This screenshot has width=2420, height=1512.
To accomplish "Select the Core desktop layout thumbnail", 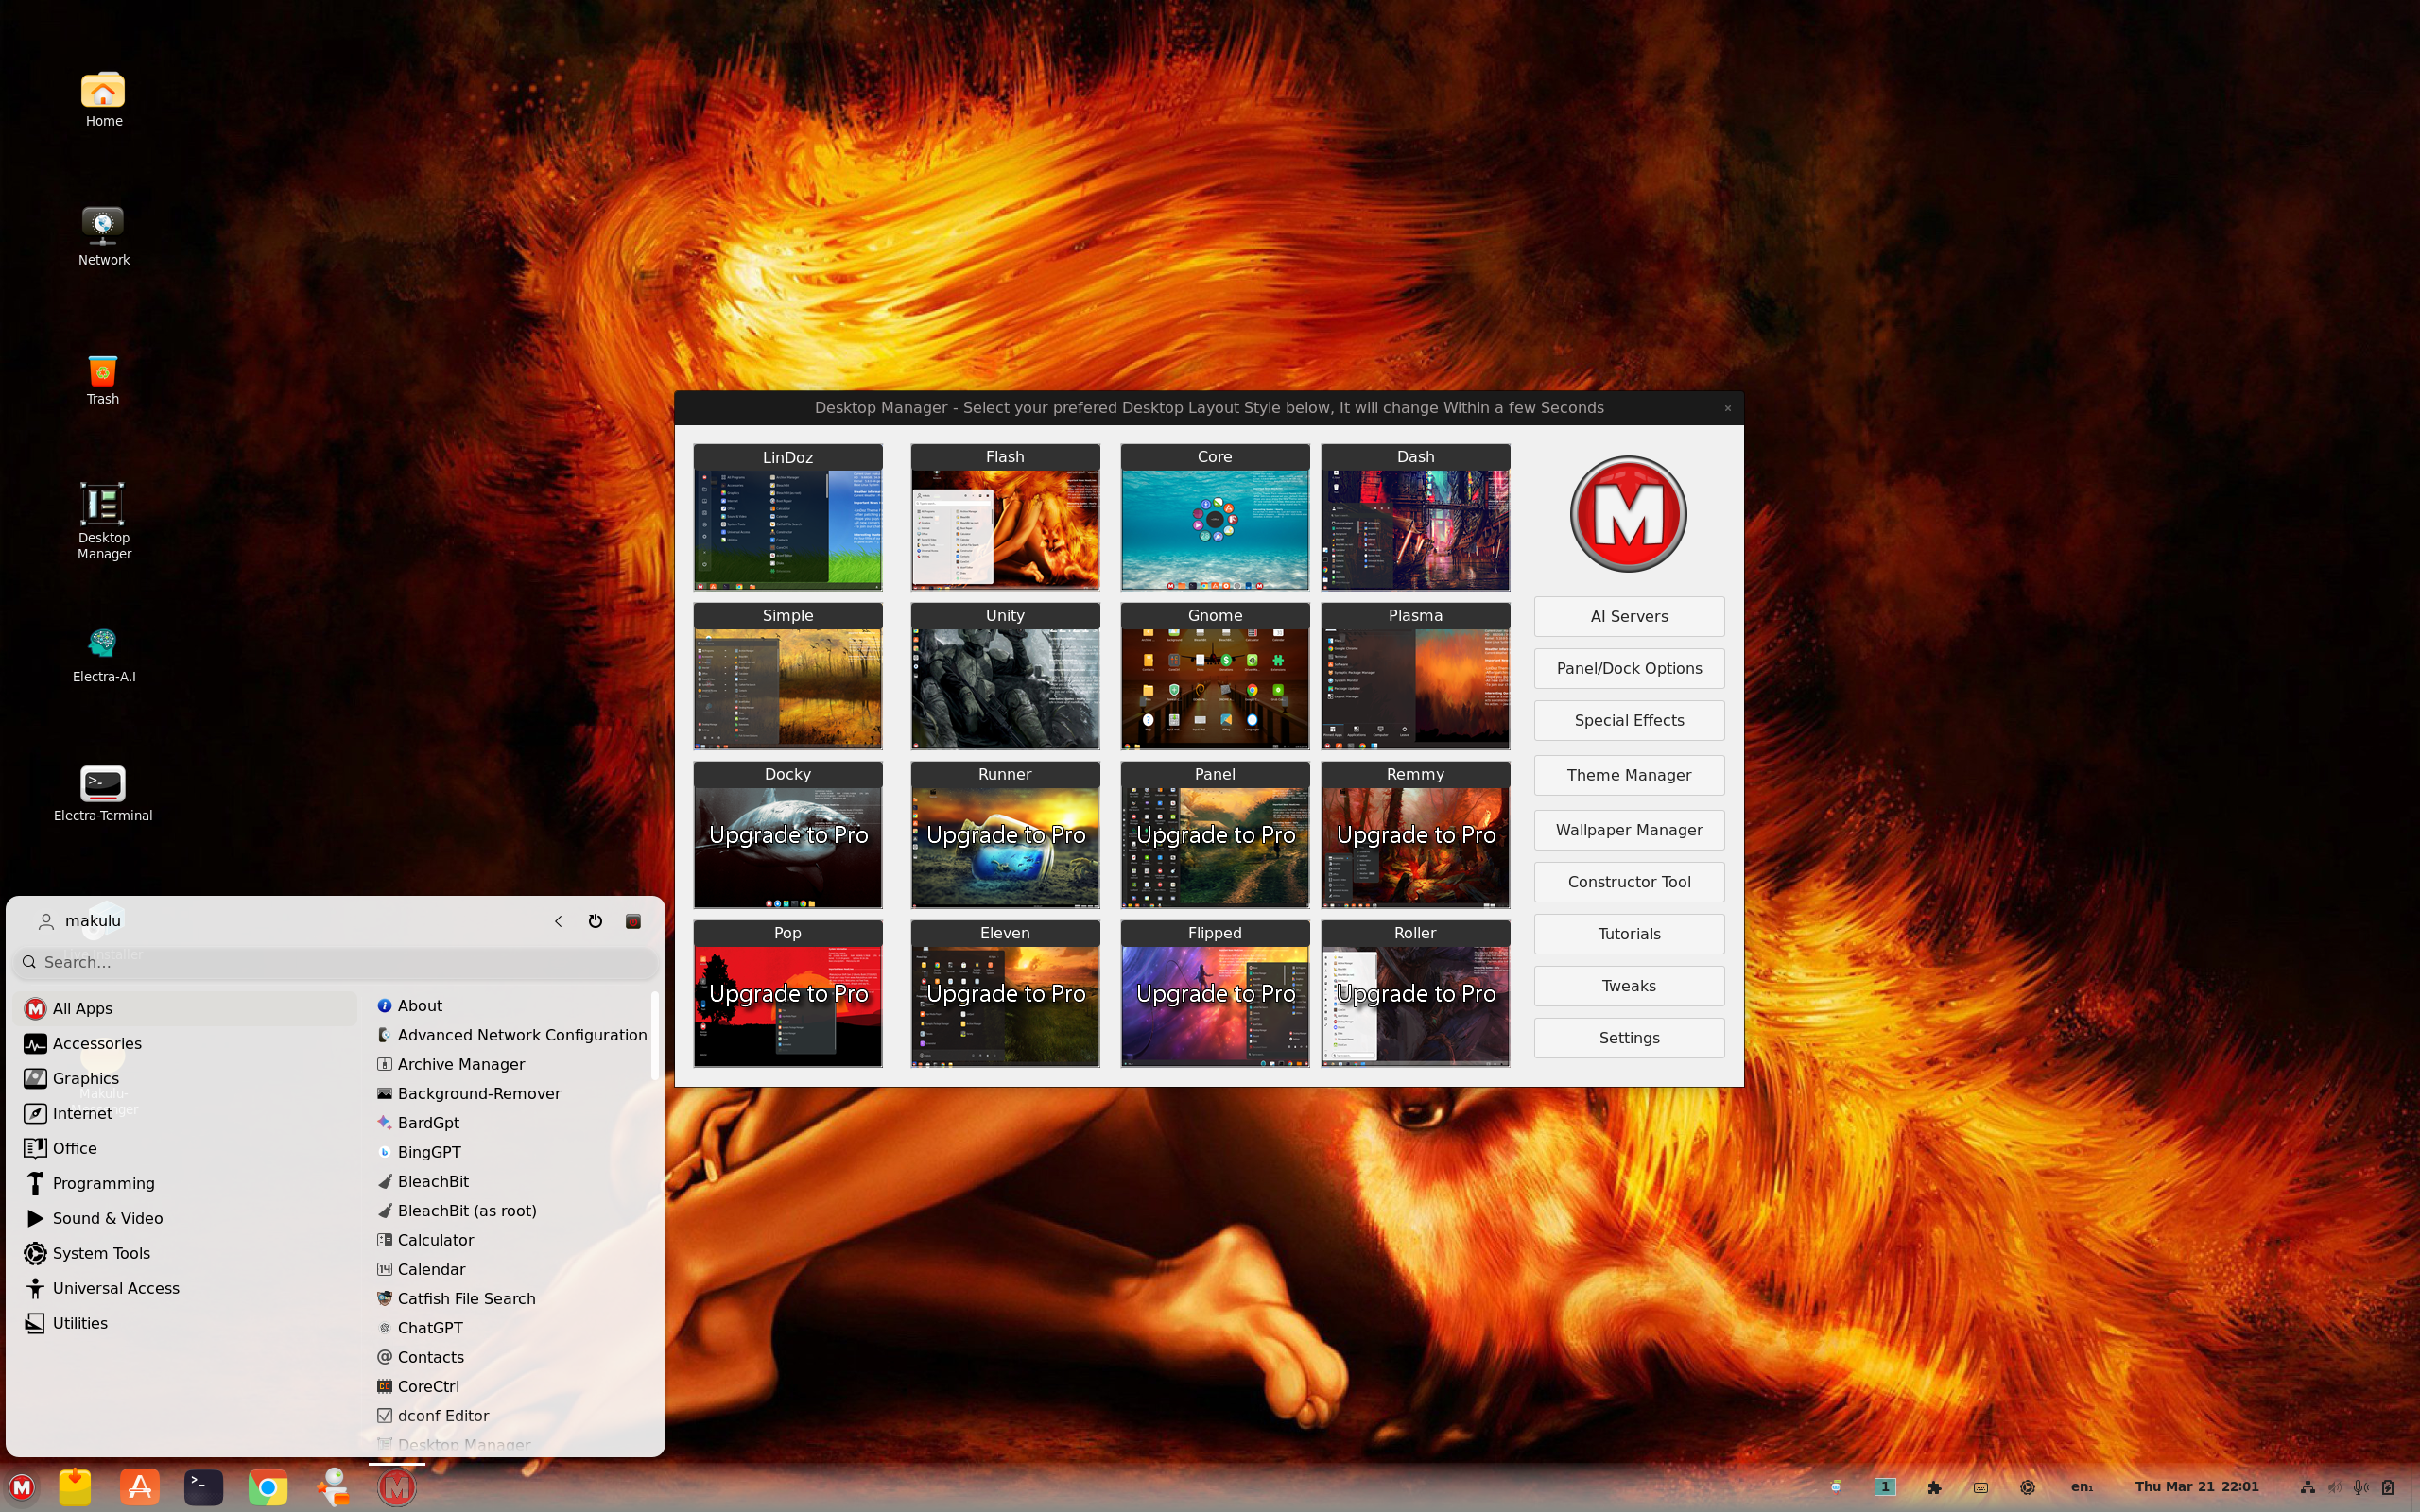I will pos(1214,517).
